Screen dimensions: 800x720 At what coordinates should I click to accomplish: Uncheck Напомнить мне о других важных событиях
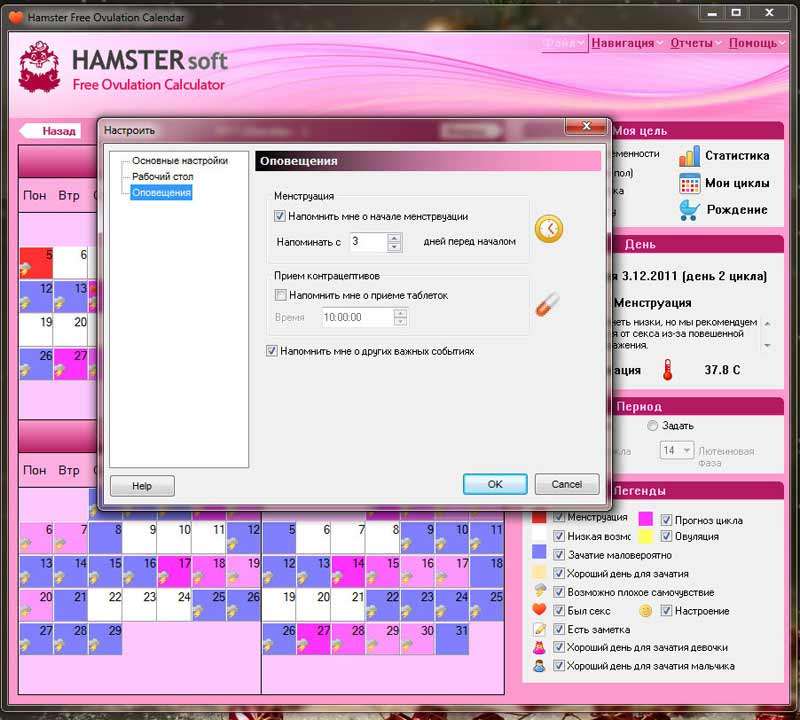pyautogui.click(x=271, y=351)
